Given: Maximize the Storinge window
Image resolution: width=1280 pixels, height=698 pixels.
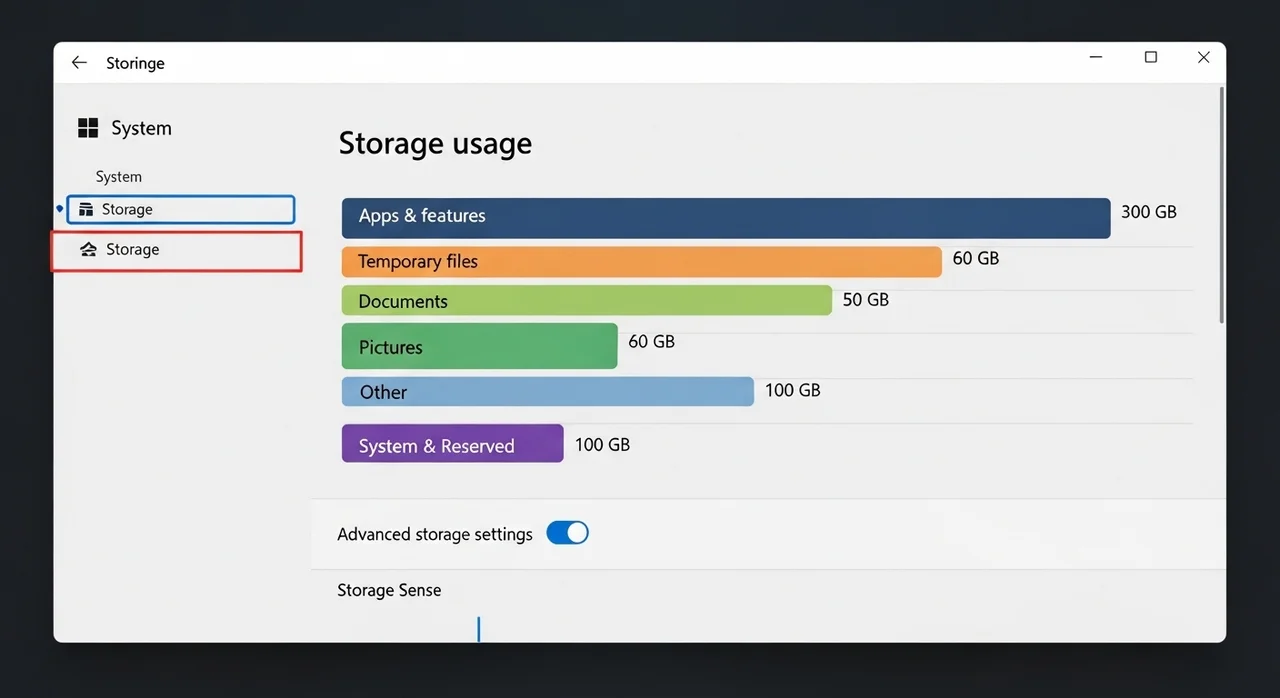Looking at the screenshot, I should point(1150,58).
